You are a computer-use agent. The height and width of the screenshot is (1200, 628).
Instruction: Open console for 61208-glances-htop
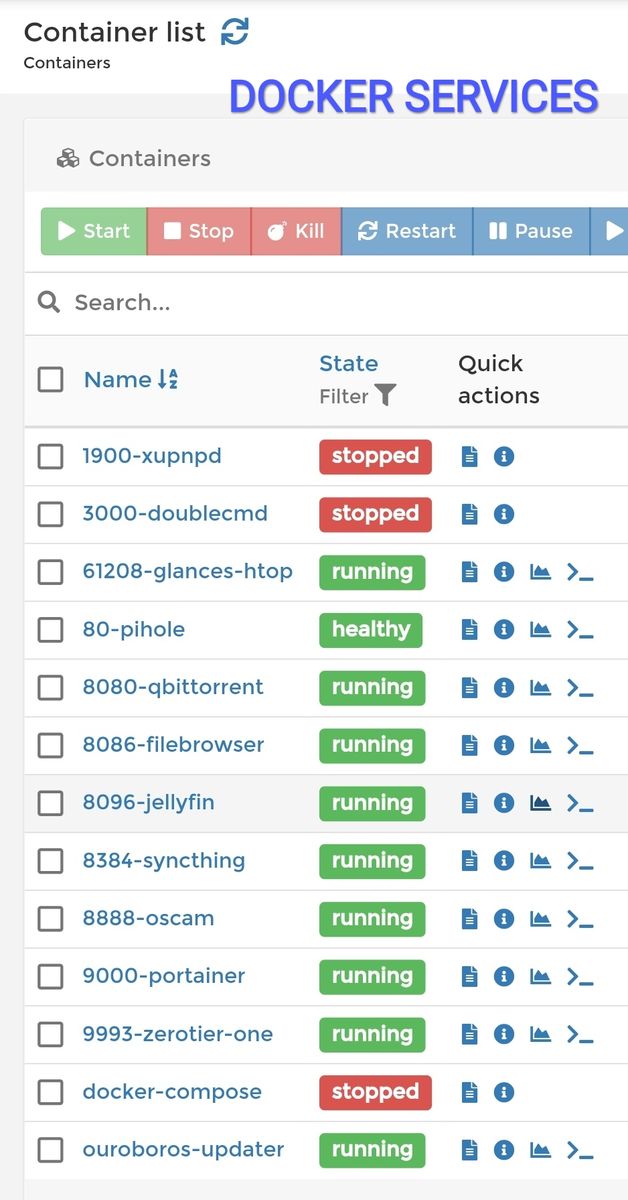pyautogui.click(x=580, y=572)
